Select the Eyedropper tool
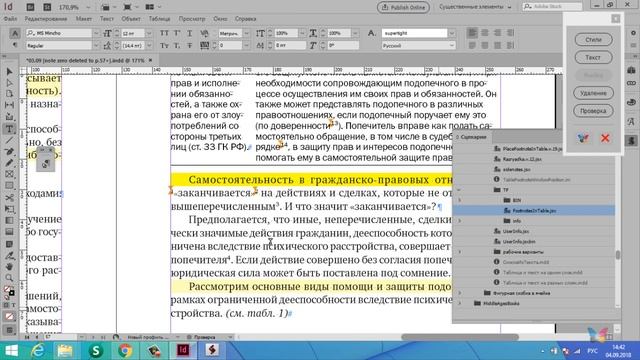This screenshot has height=360, width=640. (x=9, y=255)
